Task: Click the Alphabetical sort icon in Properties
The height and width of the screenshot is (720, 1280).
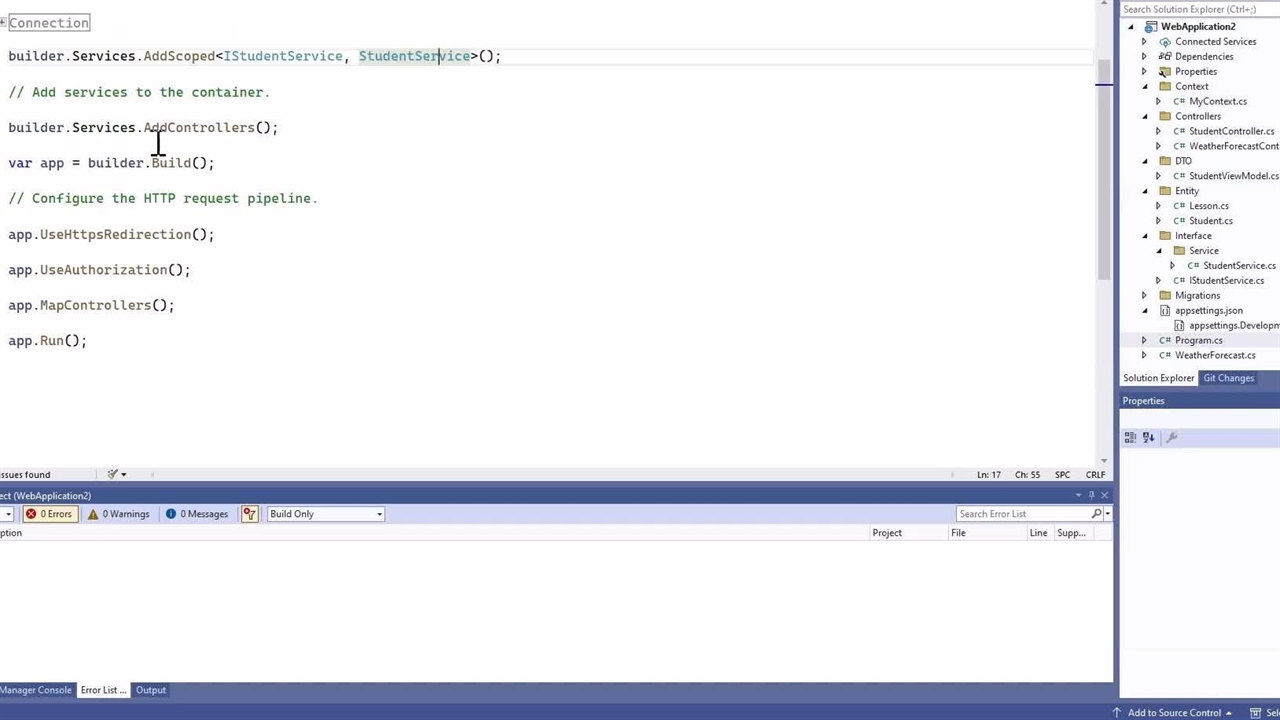Action: [x=1148, y=437]
